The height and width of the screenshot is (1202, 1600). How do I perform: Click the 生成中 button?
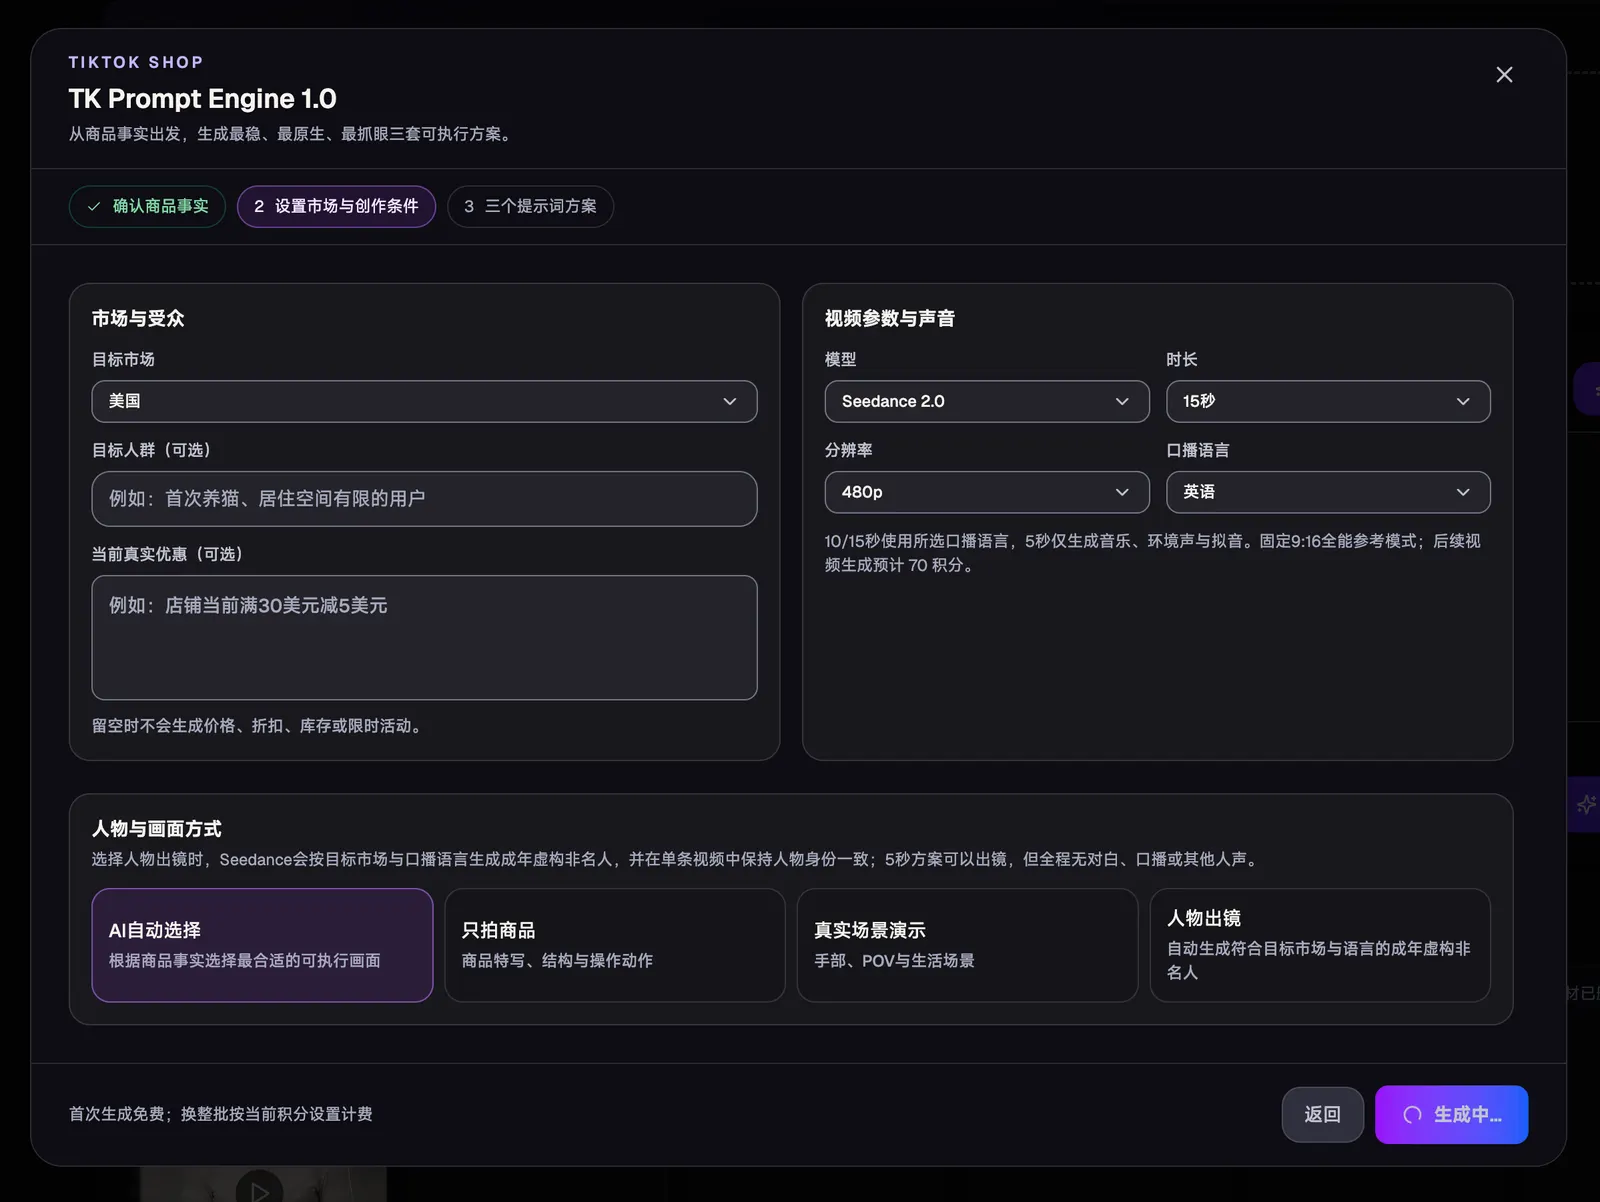(1451, 1114)
